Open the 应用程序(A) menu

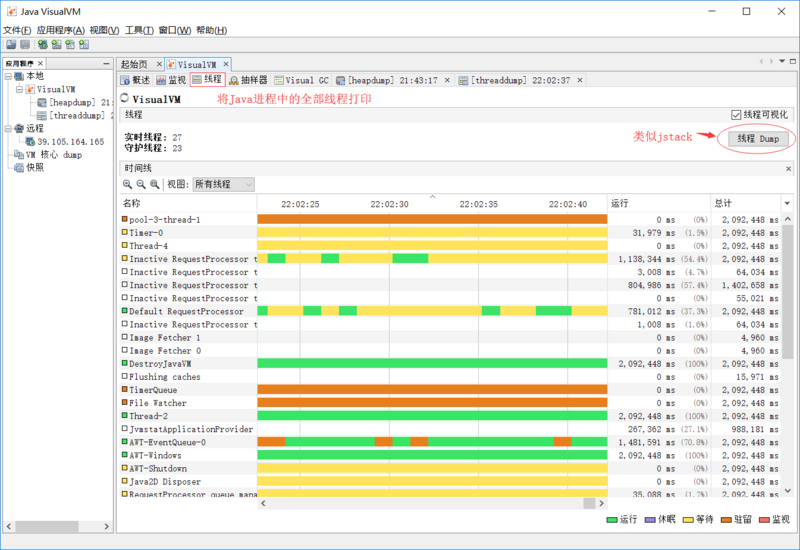click(x=60, y=30)
